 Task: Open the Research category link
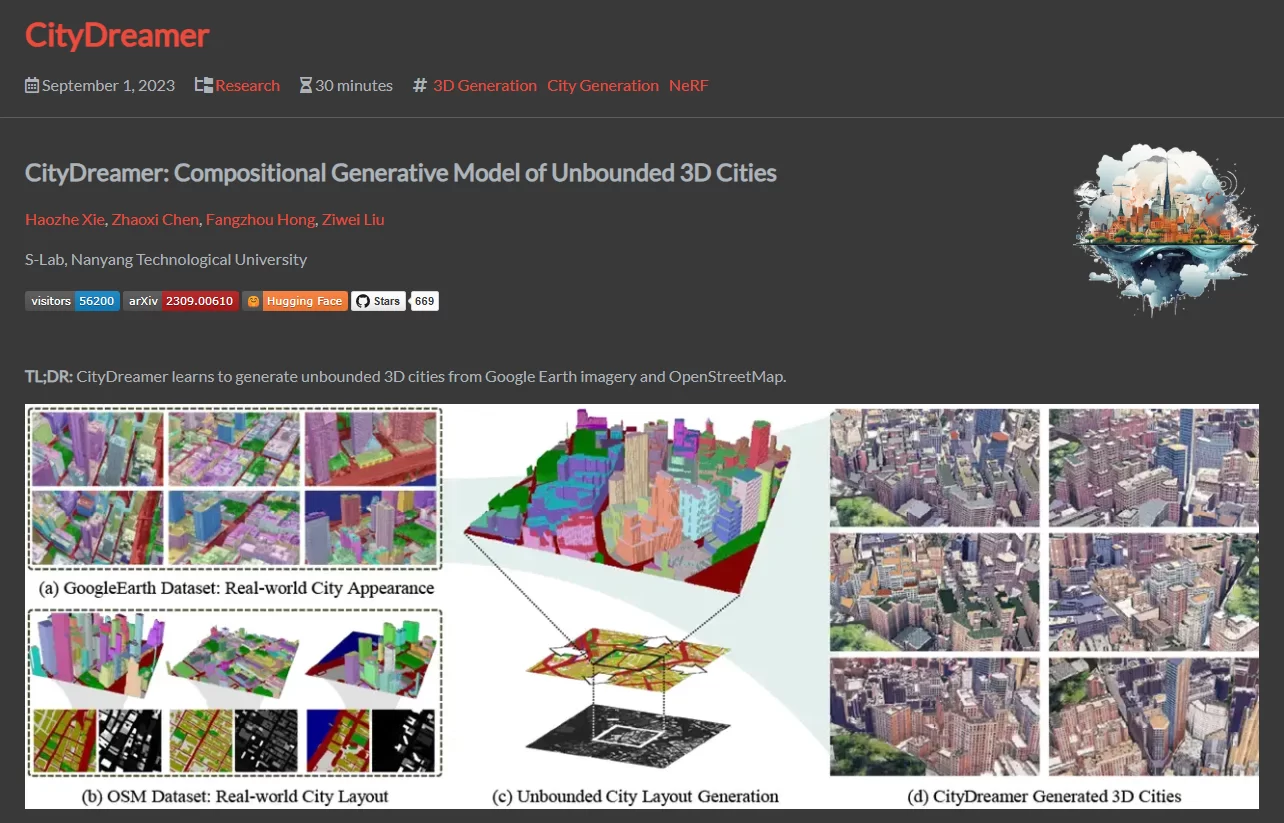click(x=247, y=86)
